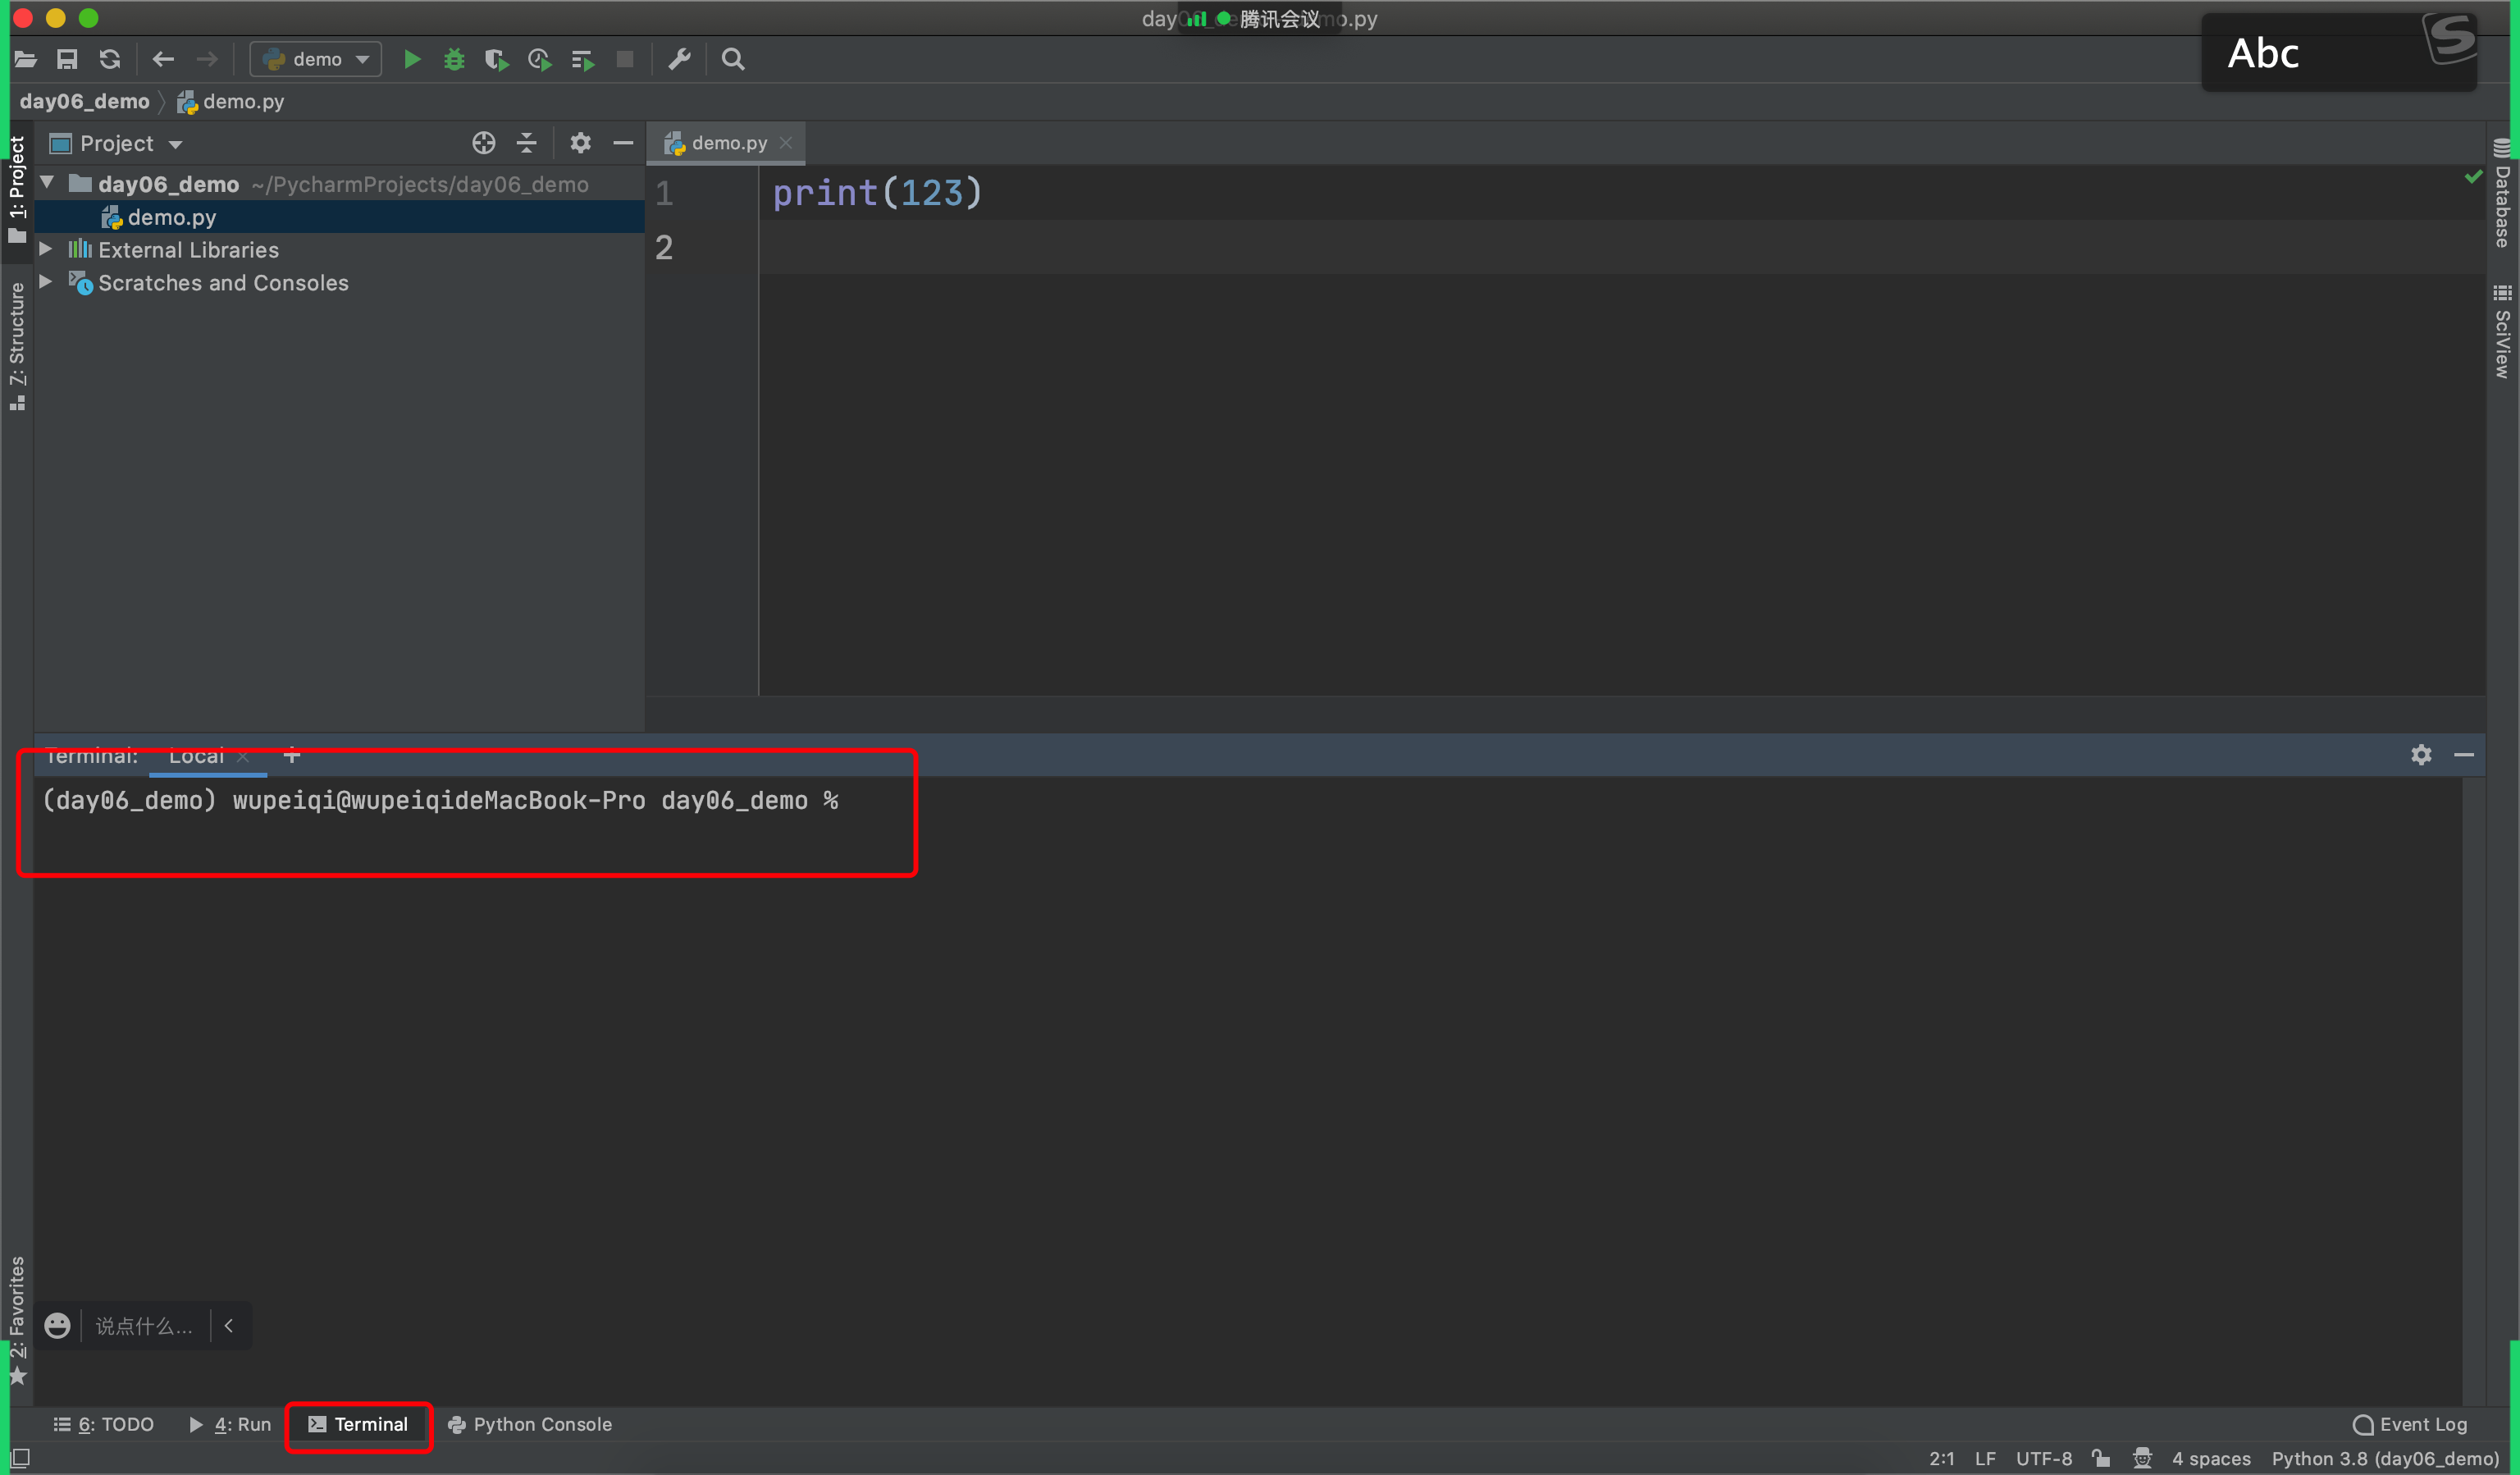Open settings via the wrench icon
The height and width of the screenshot is (1475, 2520).
(680, 59)
